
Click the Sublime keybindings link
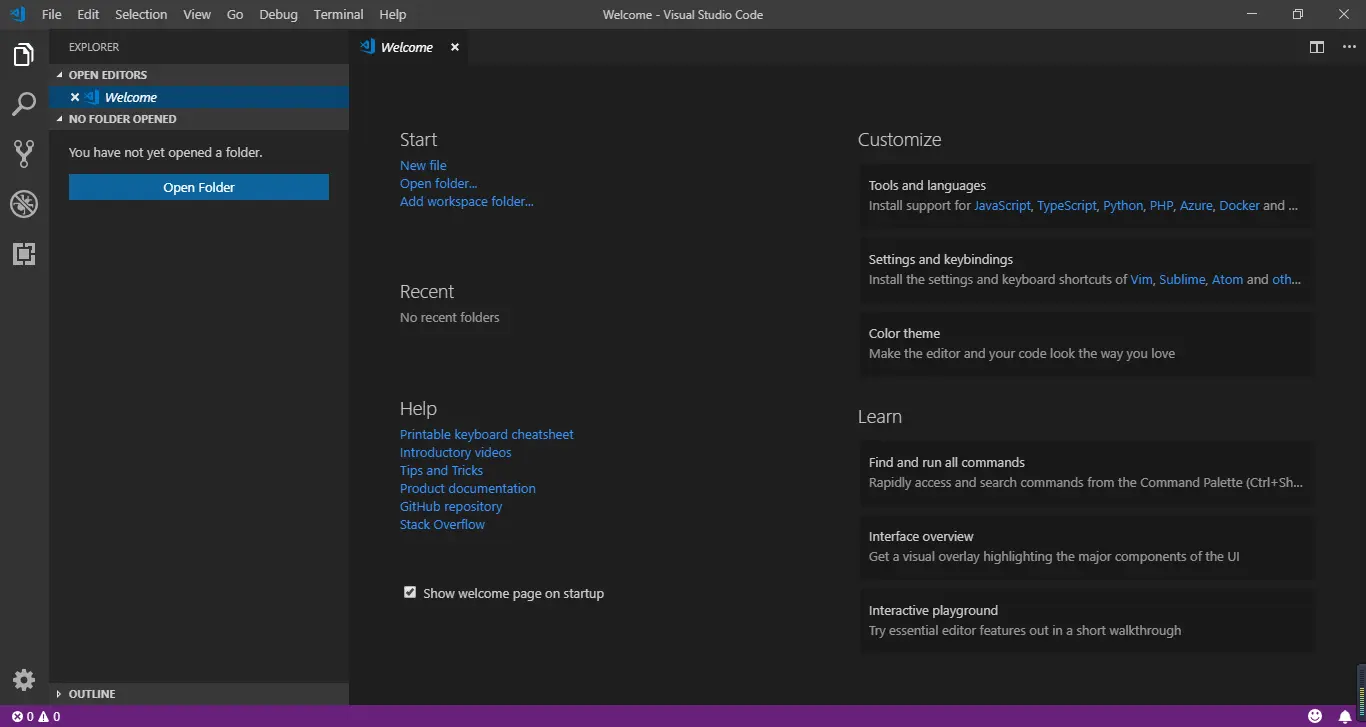pos(1182,279)
